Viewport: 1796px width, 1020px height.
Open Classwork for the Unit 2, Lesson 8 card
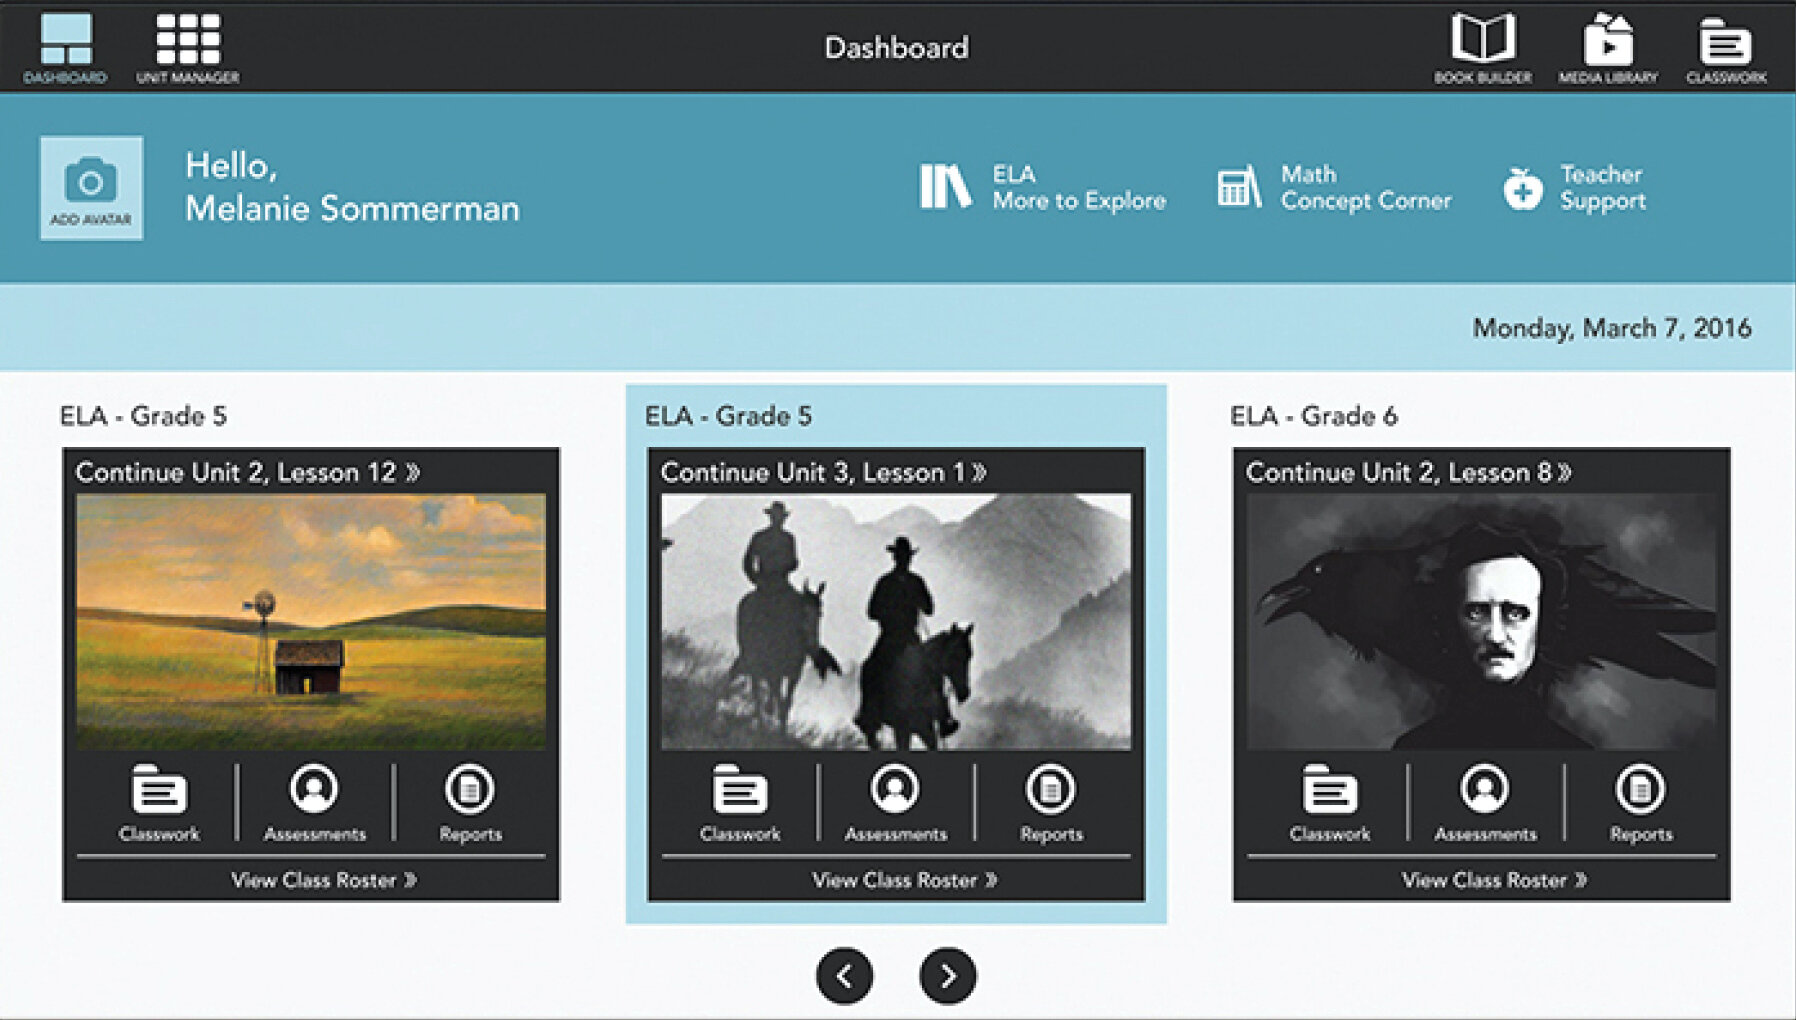[x=1329, y=803]
